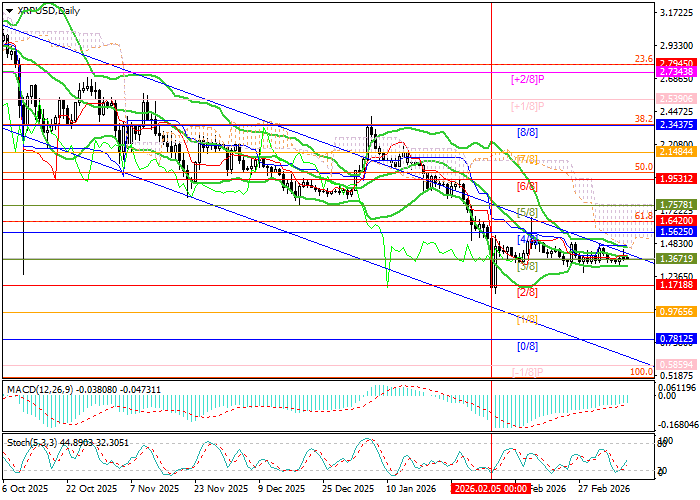Select the [+2/8]P Murrey level label
The height and width of the screenshot is (500, 700).
[x=526, y=78]
